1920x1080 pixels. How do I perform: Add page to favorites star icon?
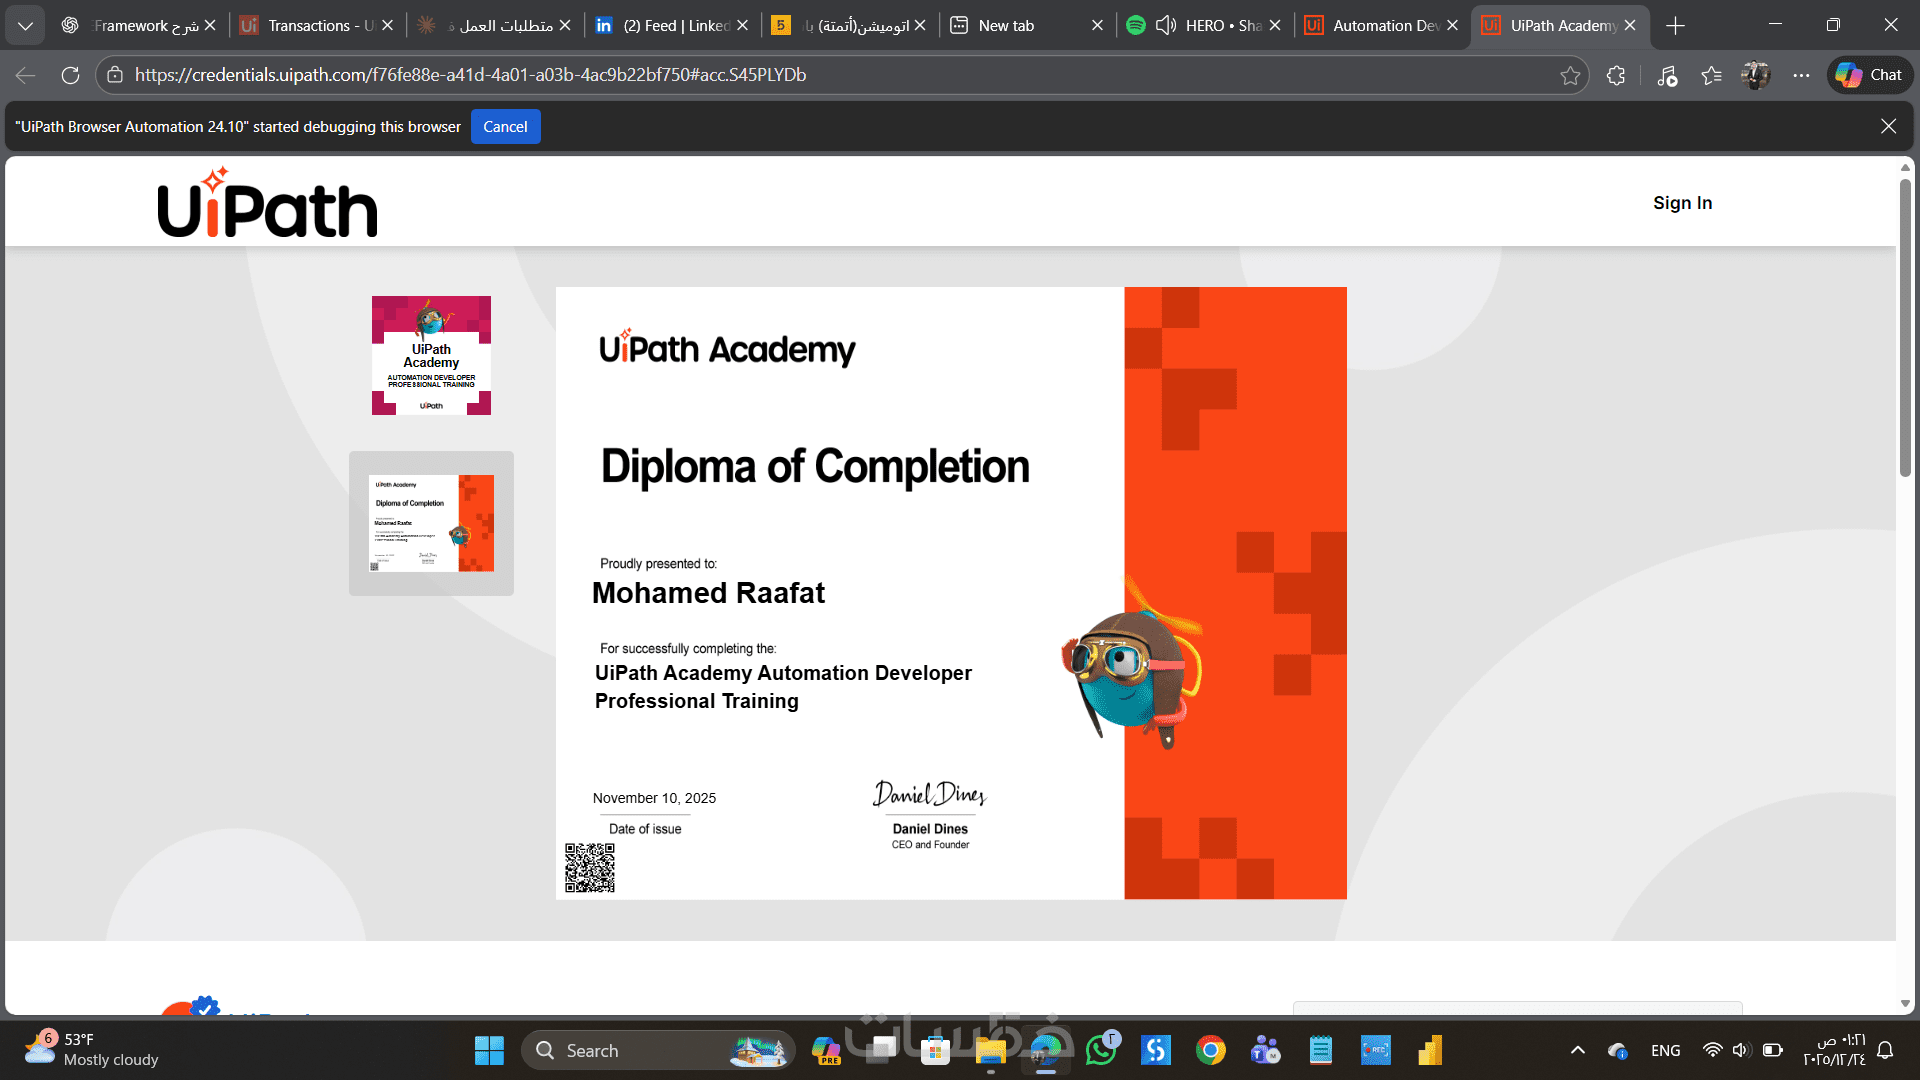1570,75
